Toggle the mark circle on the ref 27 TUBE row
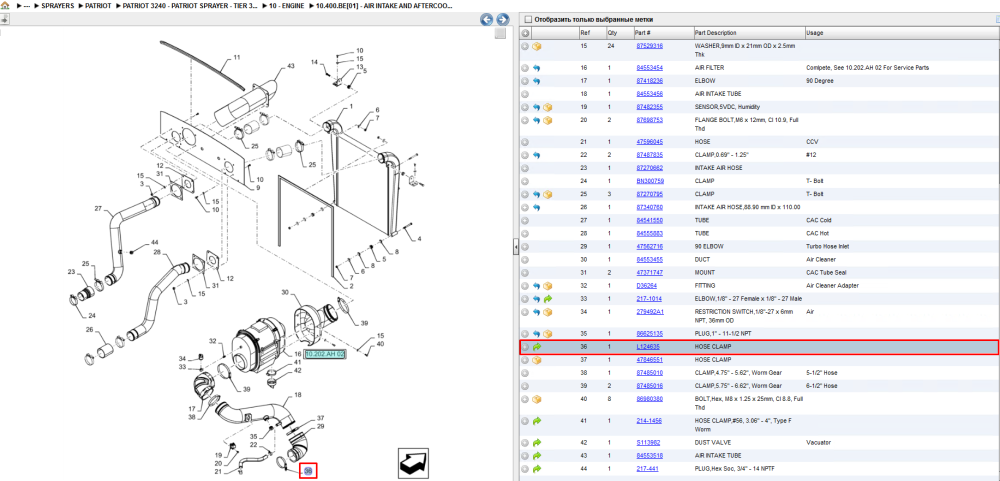The image size is (1000, 481). pyautogui.click(x=526, y=220)
